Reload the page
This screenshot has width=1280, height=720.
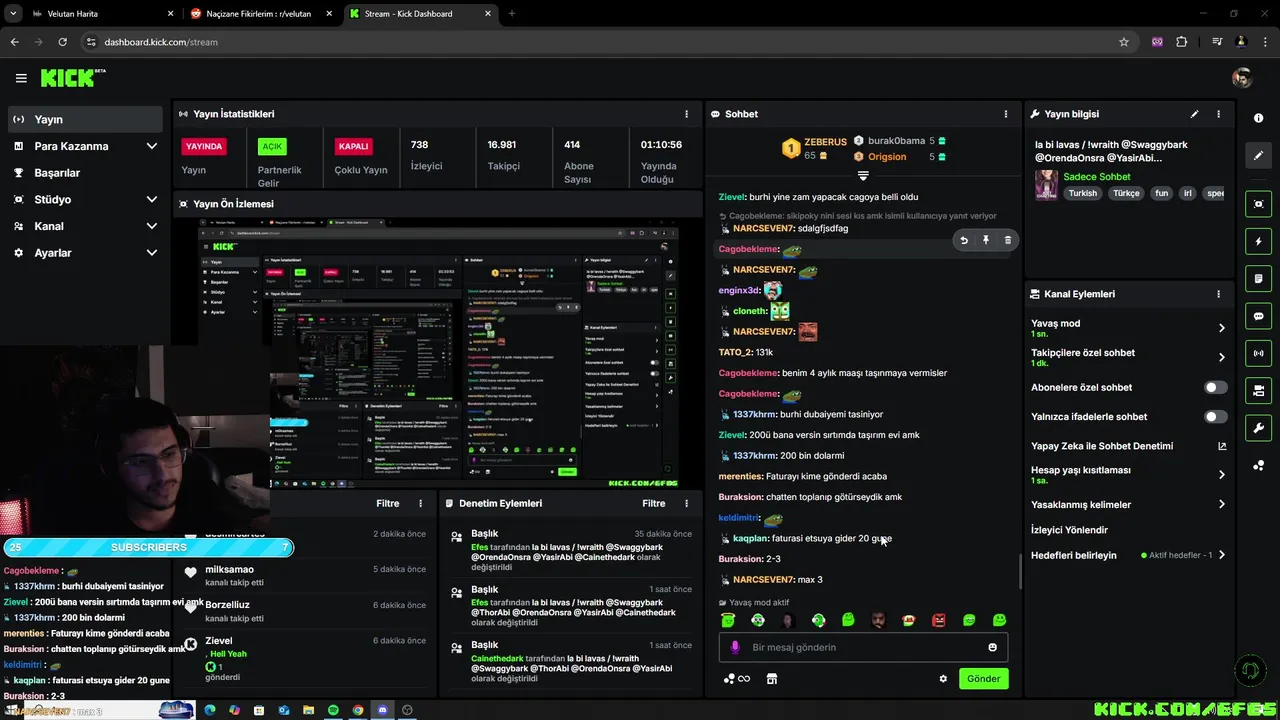tap(62, 42)
